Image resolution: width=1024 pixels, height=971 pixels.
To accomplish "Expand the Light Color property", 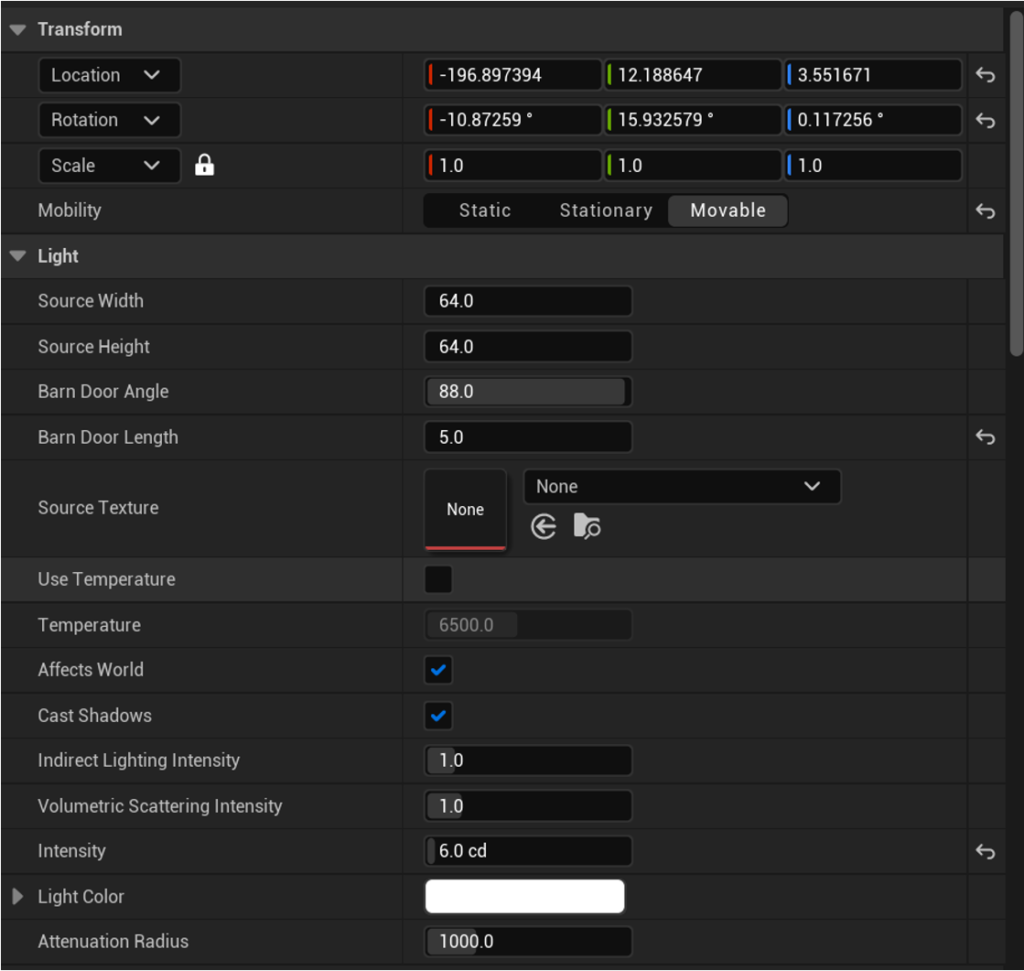I will [x=18, y=897].
